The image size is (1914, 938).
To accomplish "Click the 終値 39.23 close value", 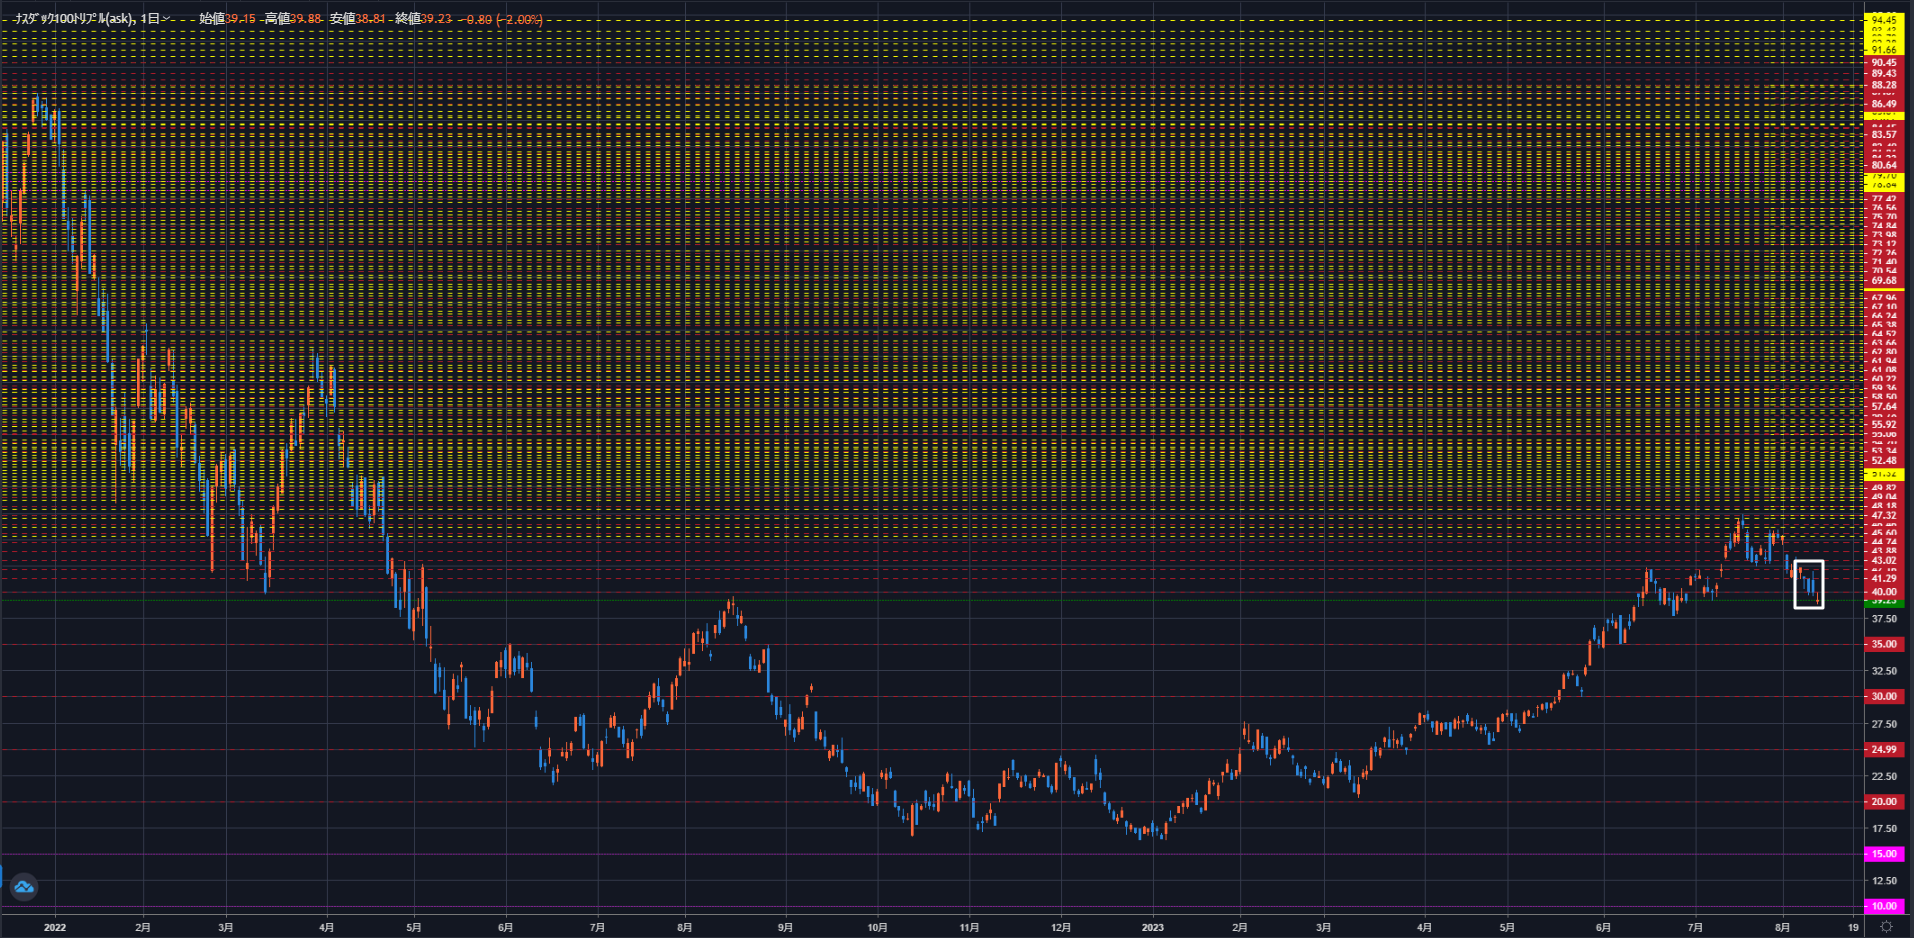I will (x=424, y=19).
